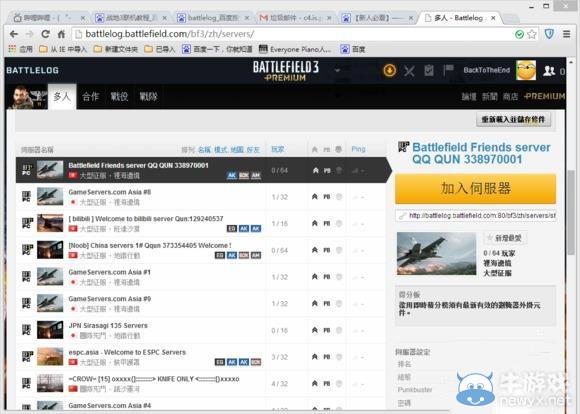
Task: Open the friends list people icon
Action: pos(549,71)
